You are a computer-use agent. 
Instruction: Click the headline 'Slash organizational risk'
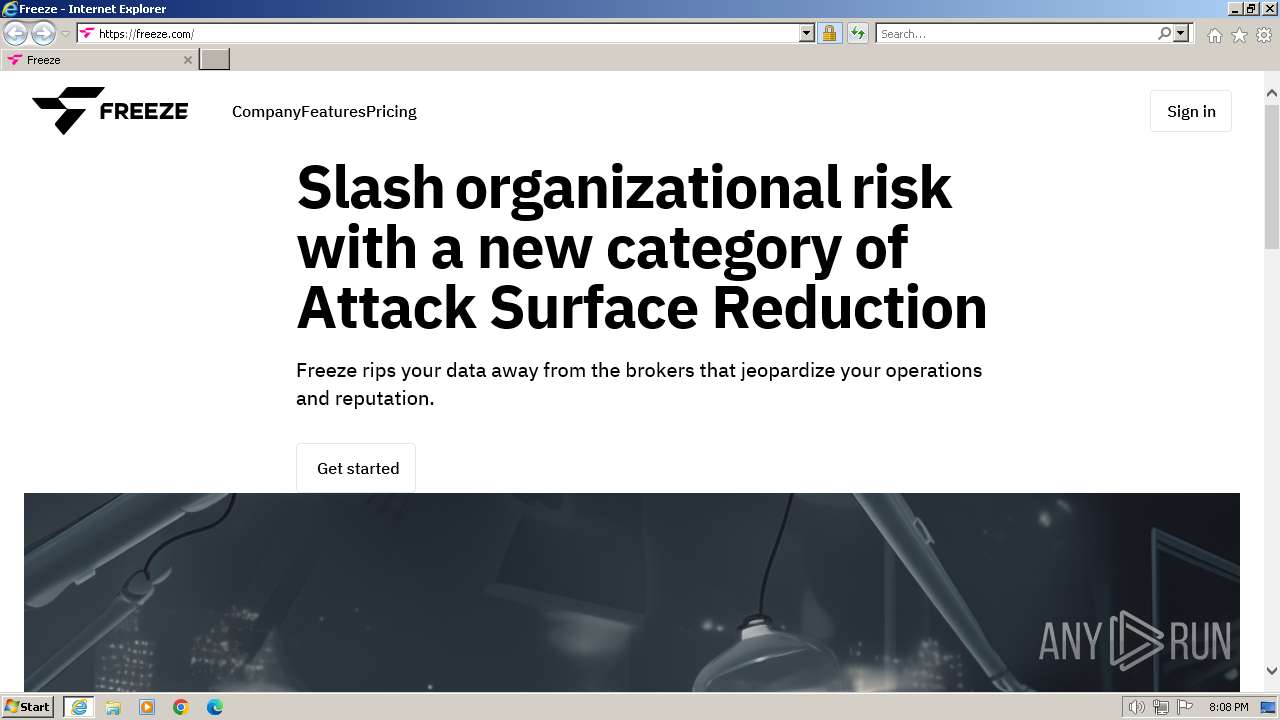click(x=624, y=187)
